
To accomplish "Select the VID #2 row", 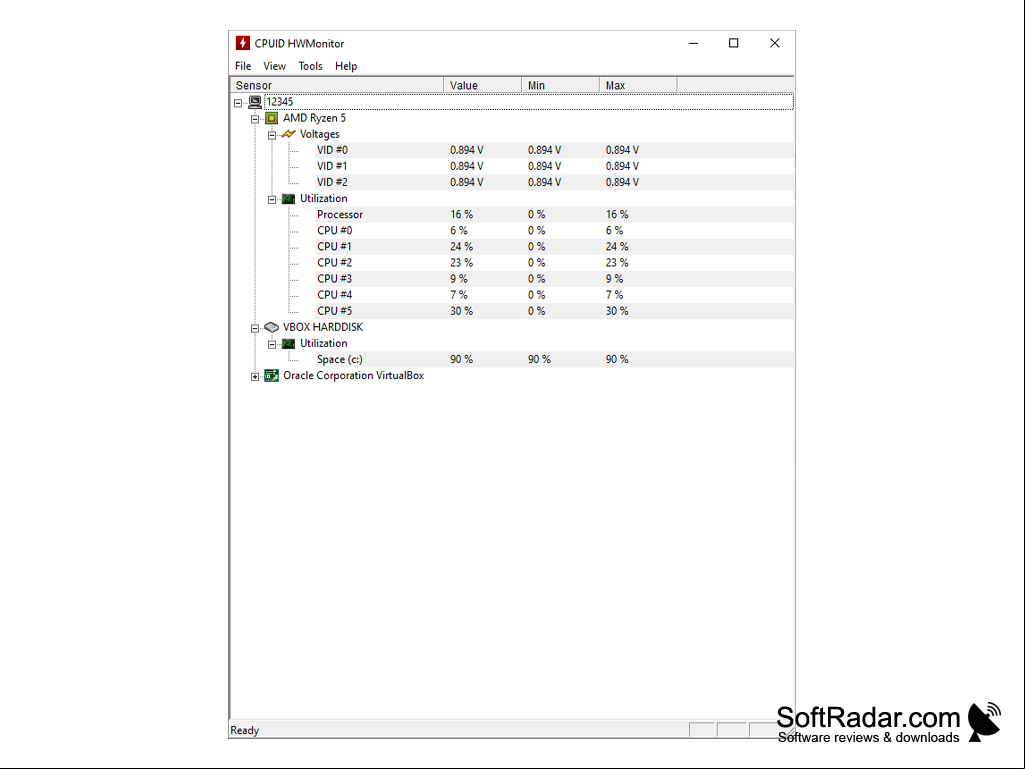I will (x=554, y=182).
